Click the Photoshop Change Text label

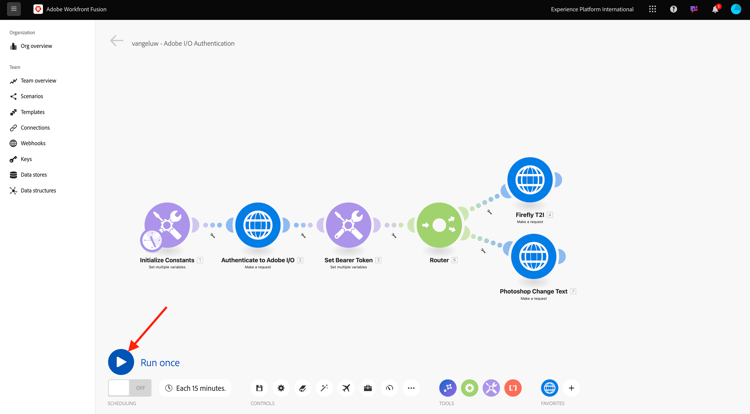point(534,291)
